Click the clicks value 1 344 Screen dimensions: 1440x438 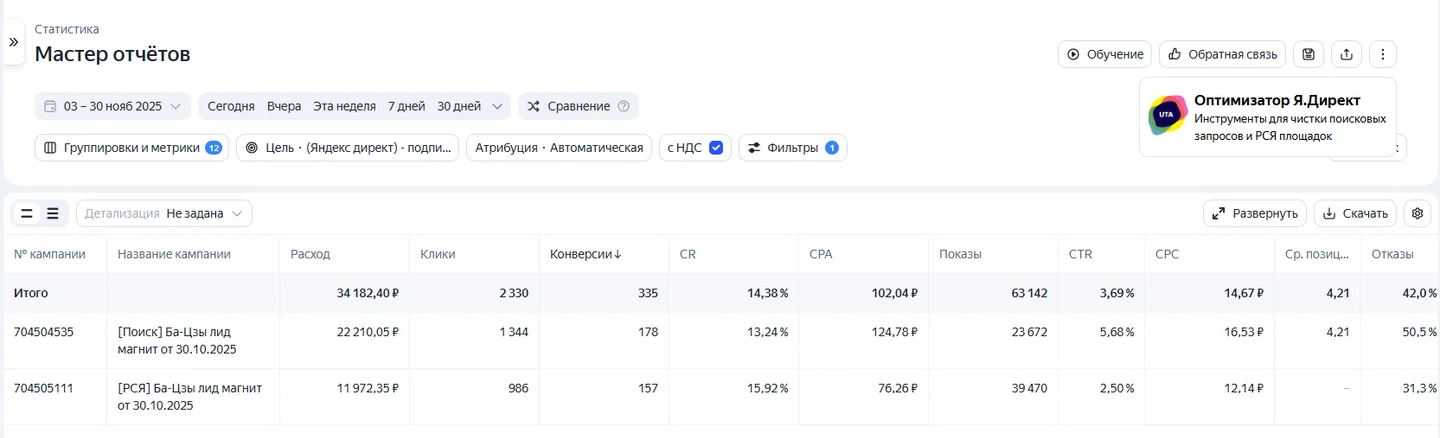tap(514, 331)
